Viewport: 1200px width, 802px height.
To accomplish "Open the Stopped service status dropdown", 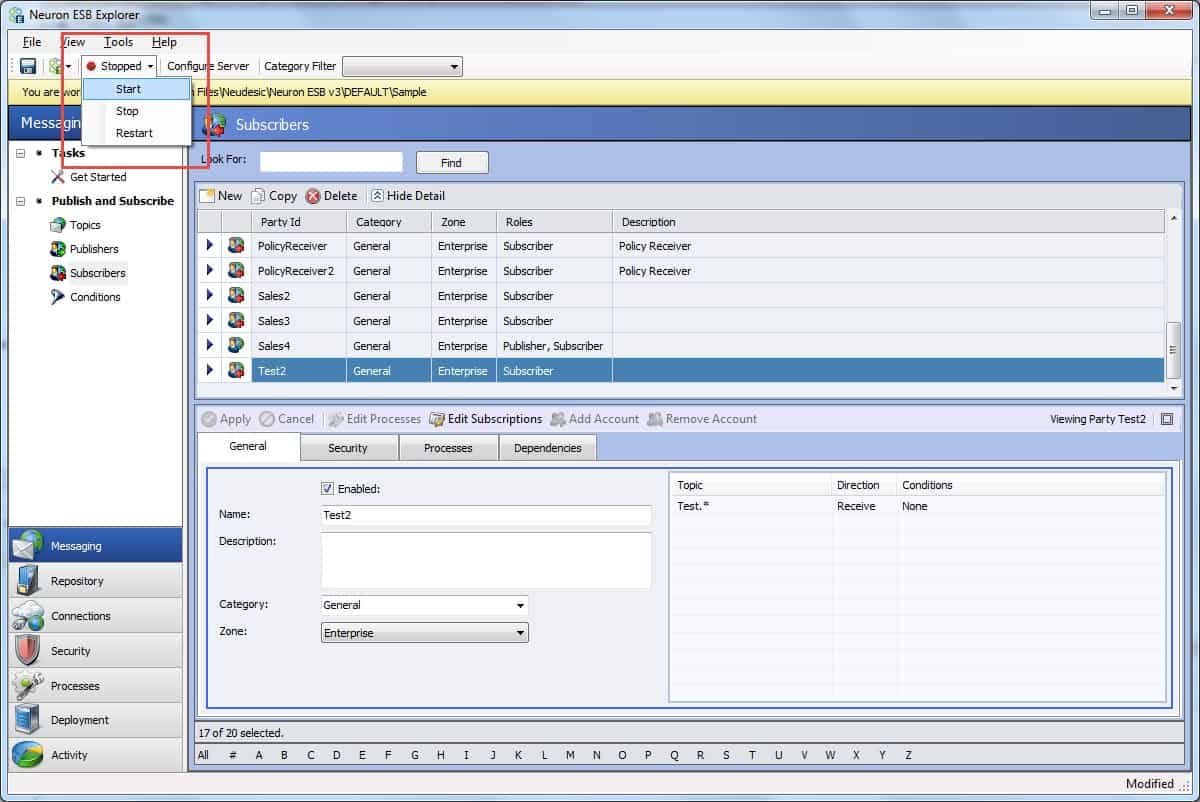I will tap(120, 66).
